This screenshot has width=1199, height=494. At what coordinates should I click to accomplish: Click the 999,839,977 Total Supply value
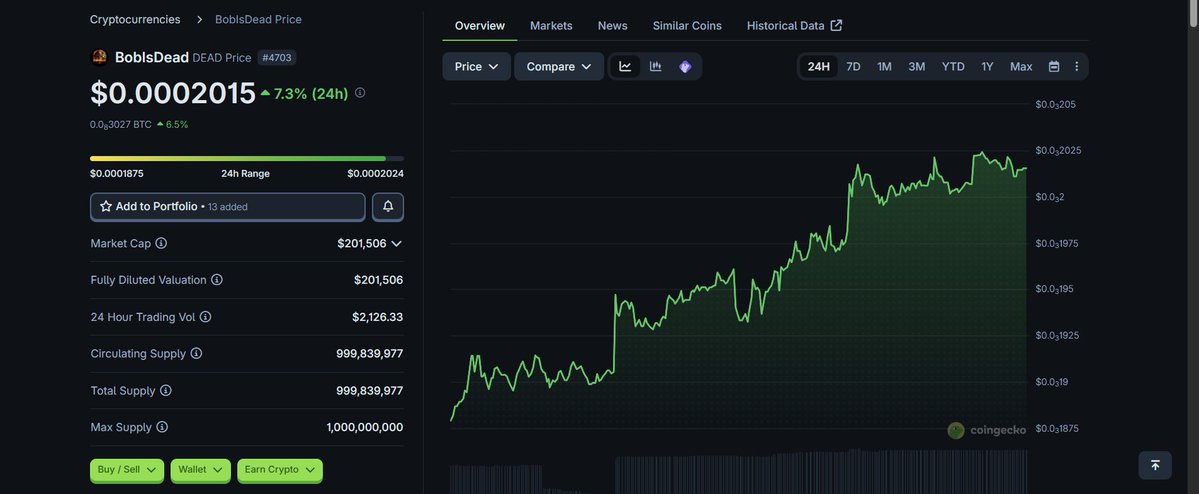369,390
